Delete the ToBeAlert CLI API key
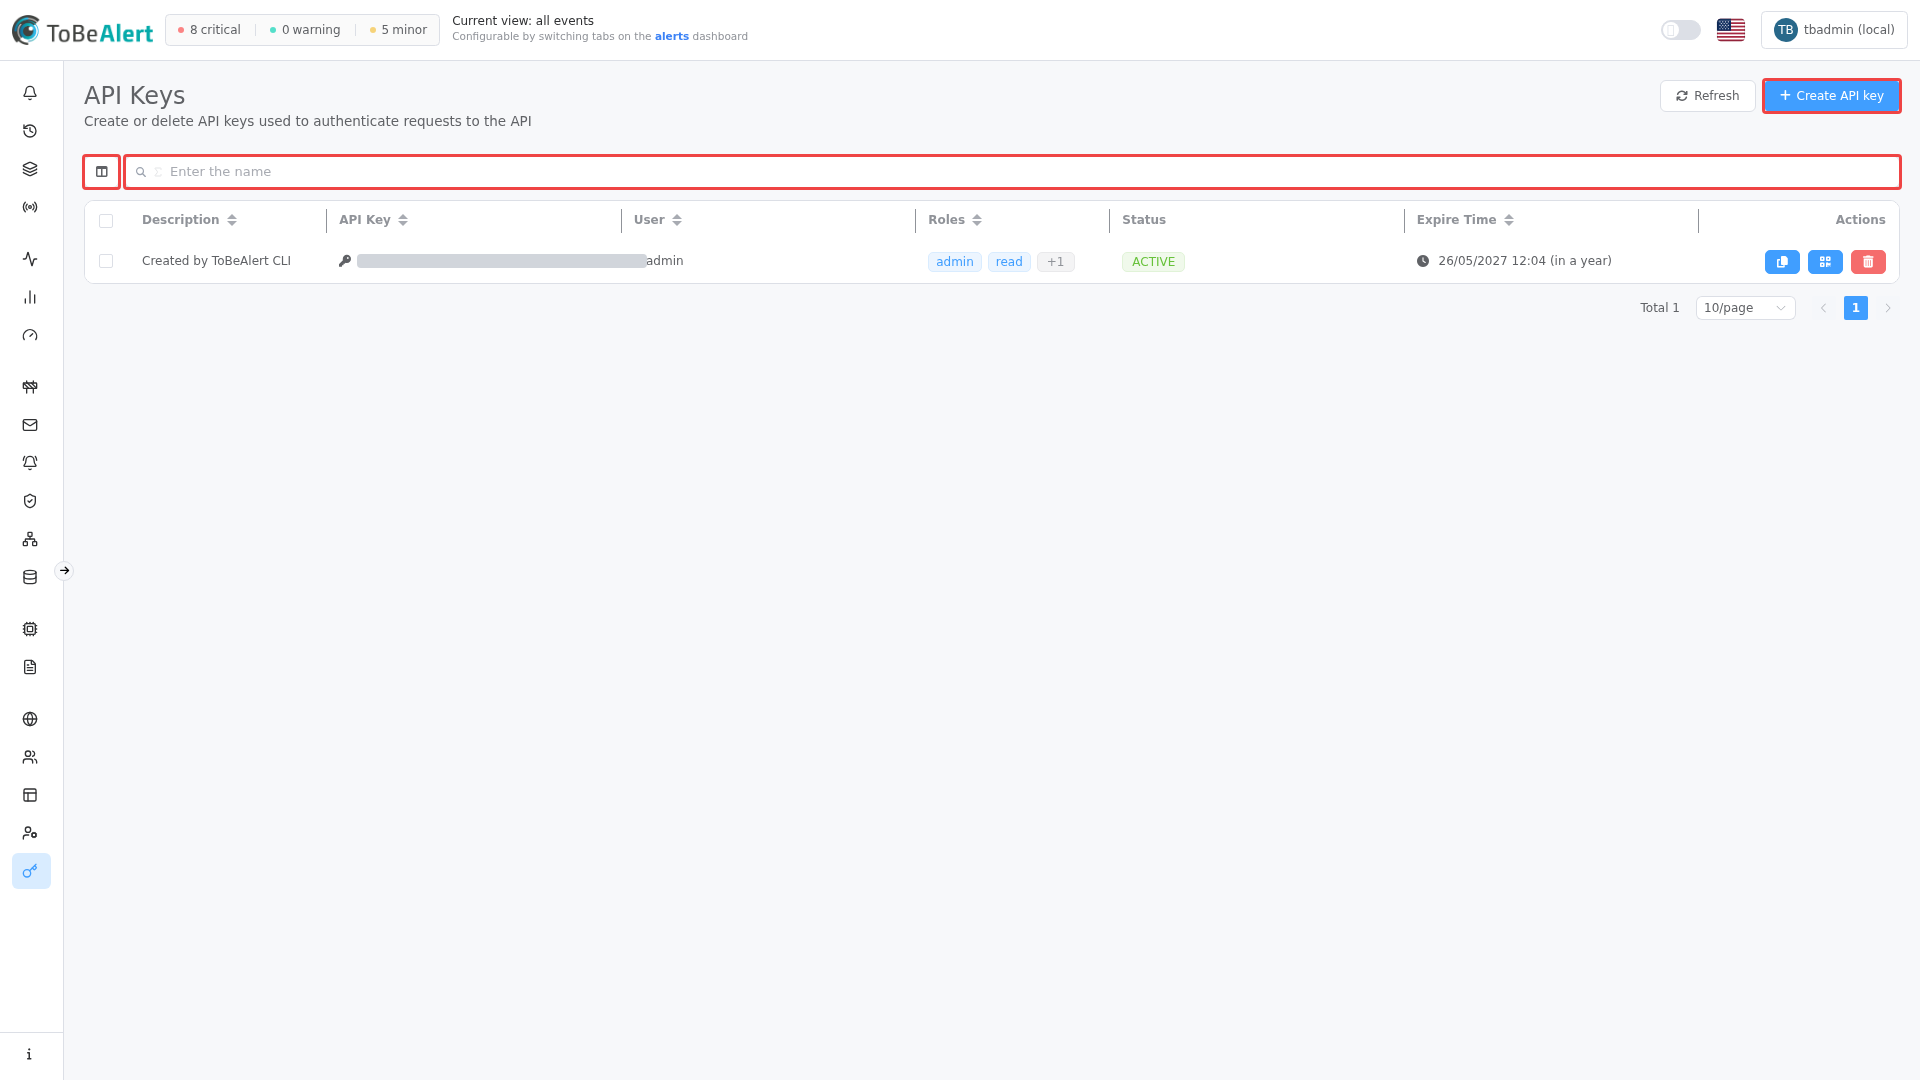 click(1868, 262)
